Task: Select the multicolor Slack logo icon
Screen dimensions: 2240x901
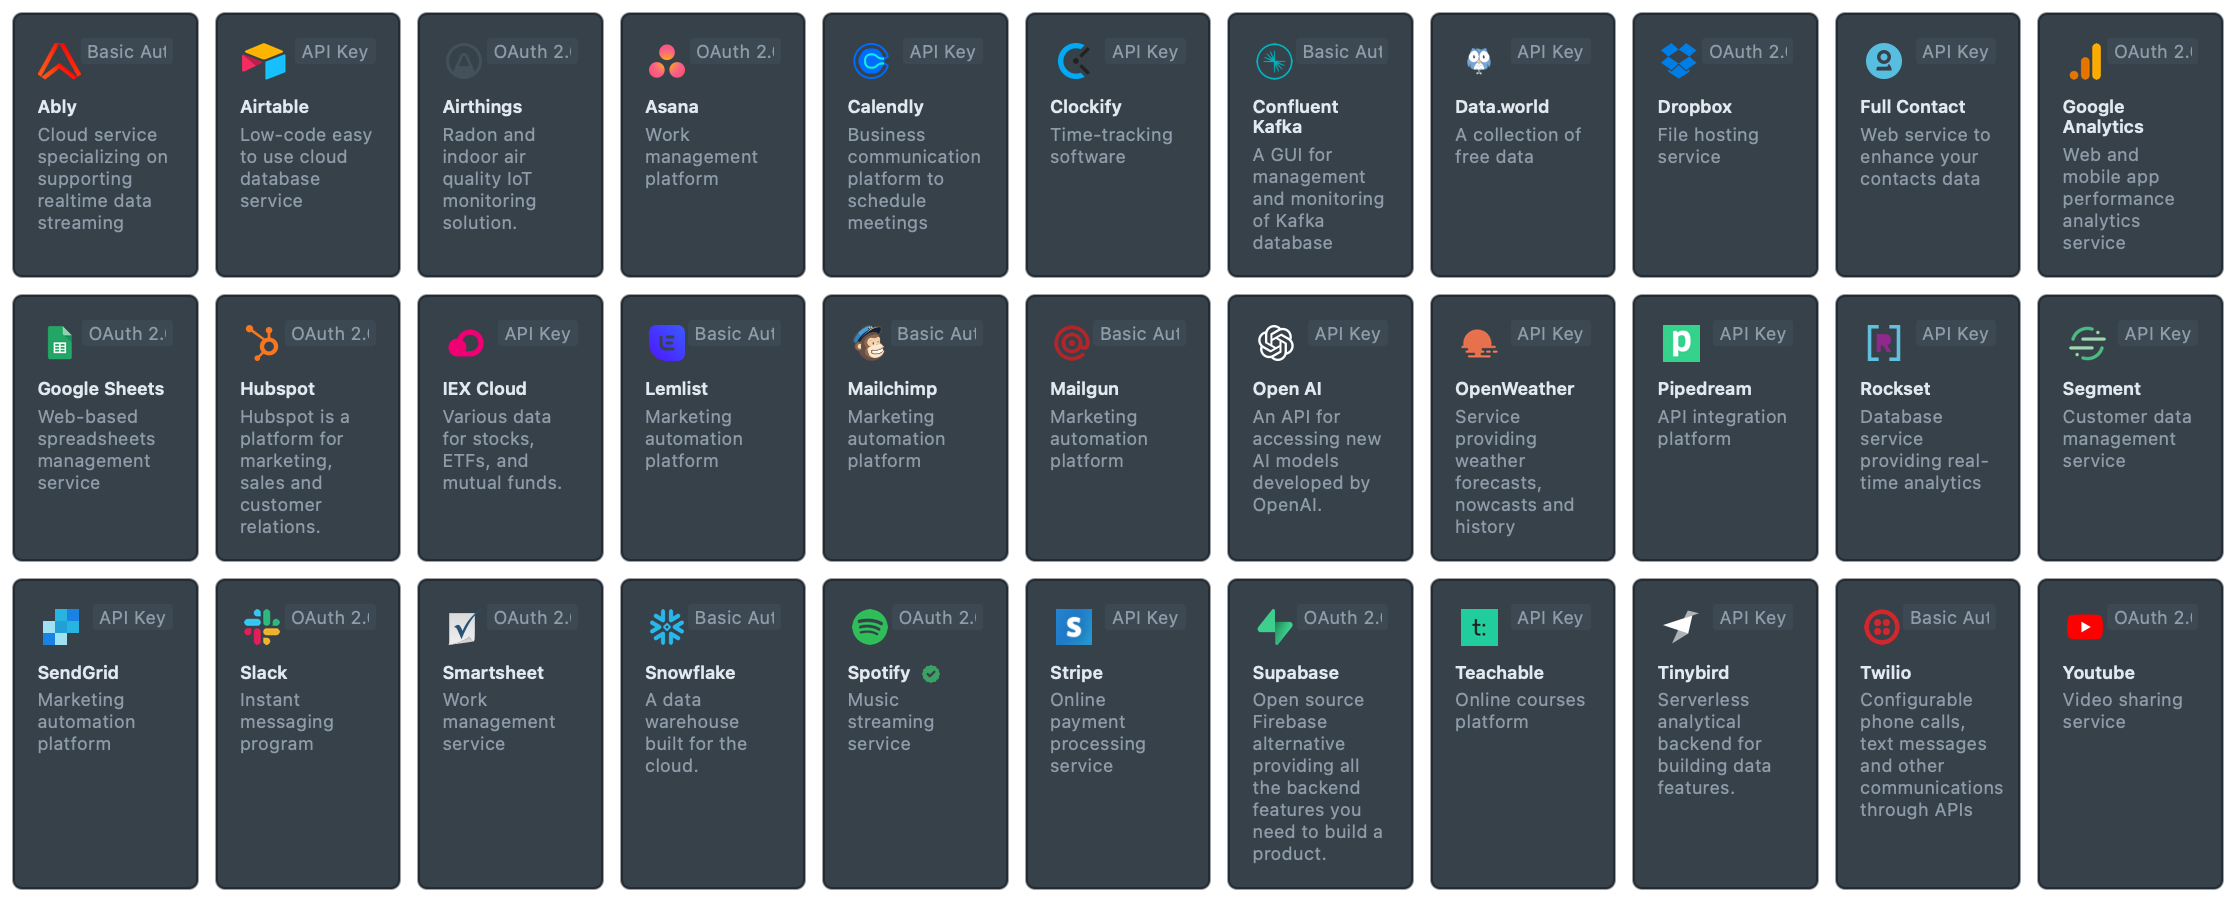Action: pyautogui.click(x=262, y=627)
